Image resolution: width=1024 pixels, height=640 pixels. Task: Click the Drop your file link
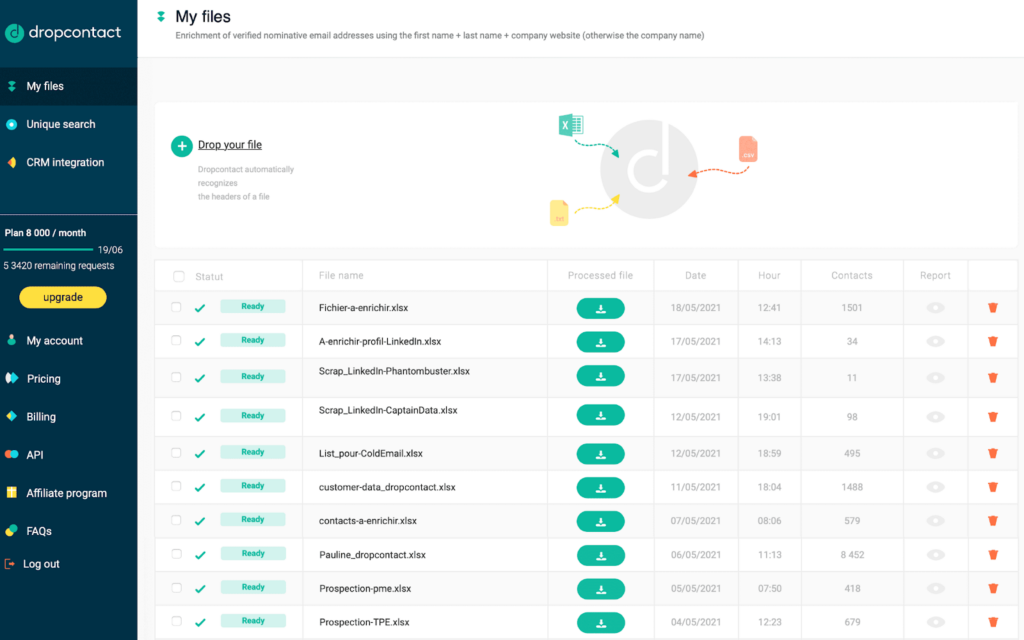point(230,145)
